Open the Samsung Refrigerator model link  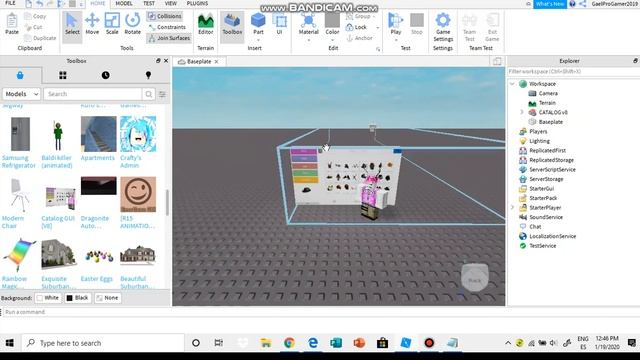18,162
